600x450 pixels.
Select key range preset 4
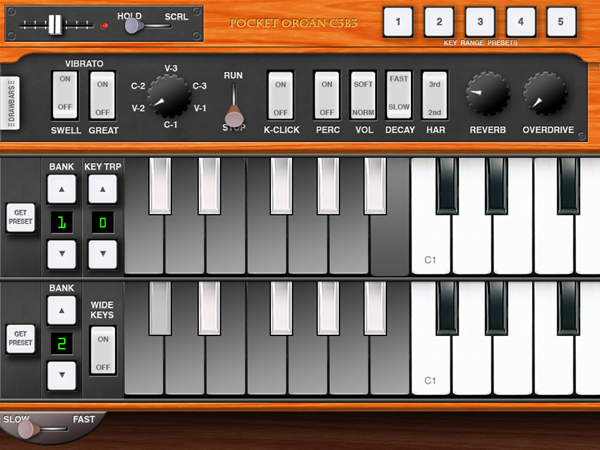521,22
